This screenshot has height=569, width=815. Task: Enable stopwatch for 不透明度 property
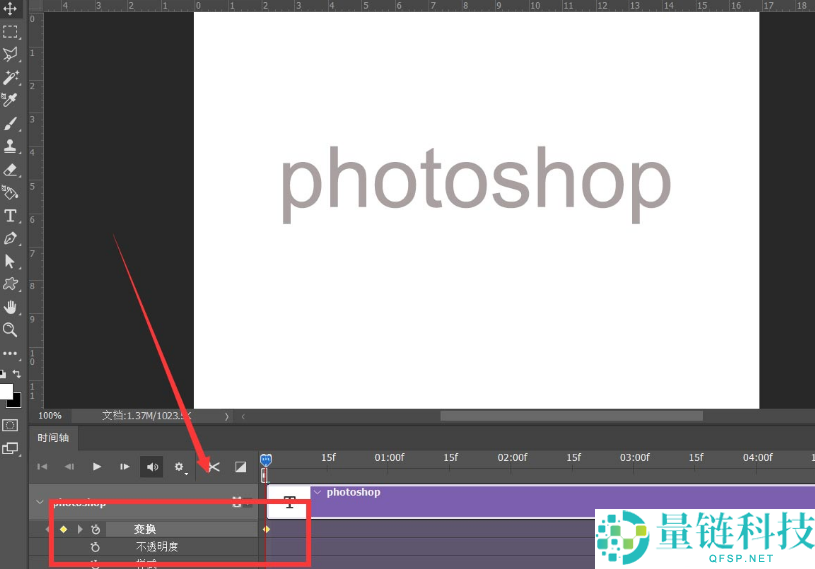click(96, 547)
